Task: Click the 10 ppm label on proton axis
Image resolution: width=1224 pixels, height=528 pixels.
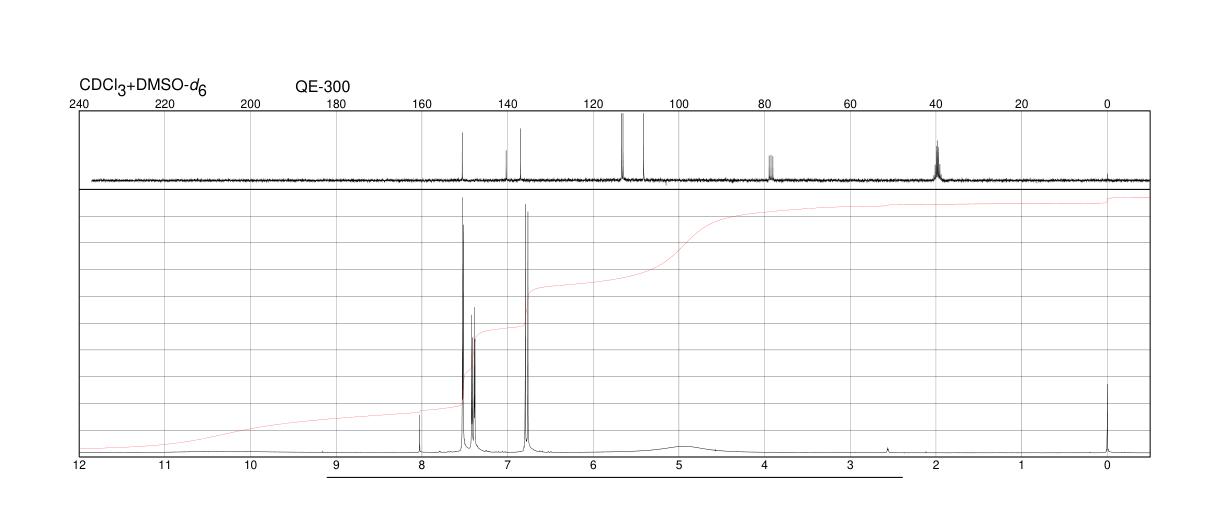Action: 250,465
